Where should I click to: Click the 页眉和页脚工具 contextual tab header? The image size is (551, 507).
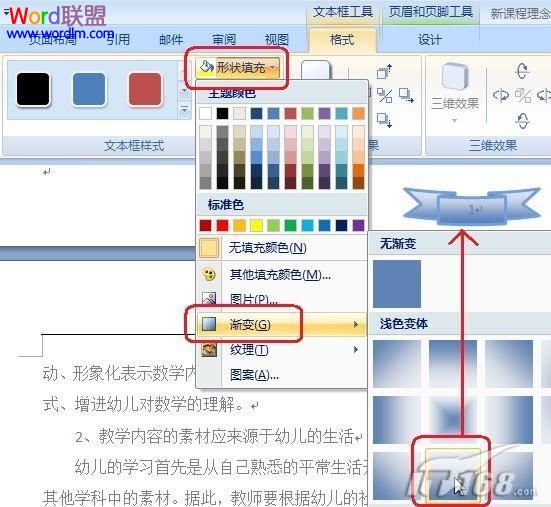point(430,12)
